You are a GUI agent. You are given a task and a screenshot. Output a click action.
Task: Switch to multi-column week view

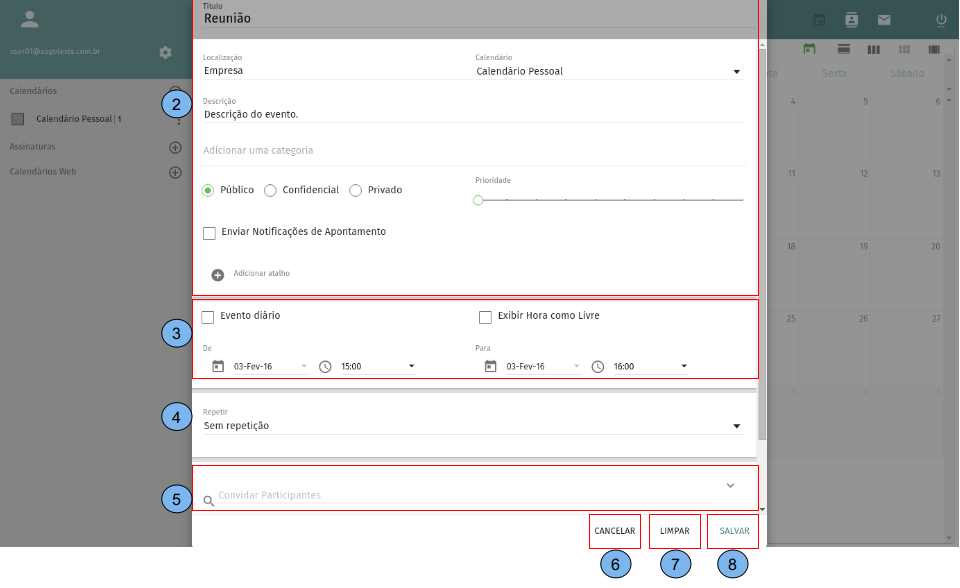click(873, 49)
